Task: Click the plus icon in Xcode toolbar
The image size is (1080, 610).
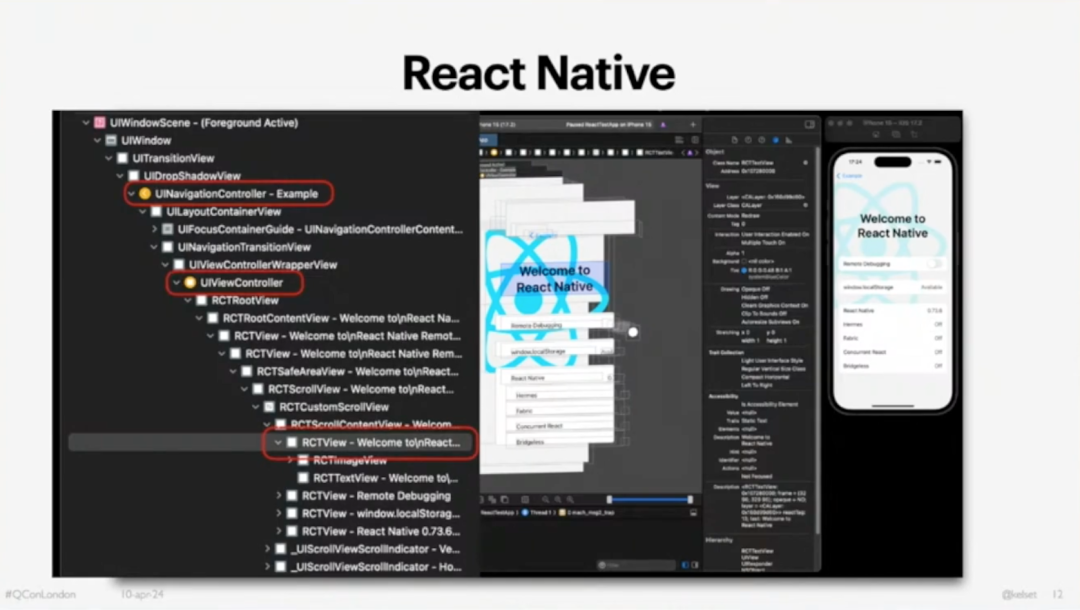Action: (693, 125)
